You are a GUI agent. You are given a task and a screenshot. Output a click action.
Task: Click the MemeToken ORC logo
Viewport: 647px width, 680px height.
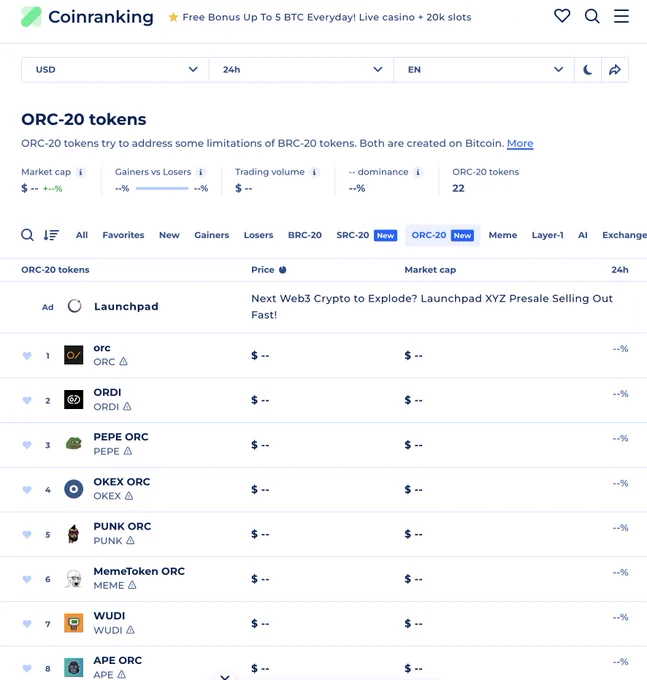click(74, 579)
